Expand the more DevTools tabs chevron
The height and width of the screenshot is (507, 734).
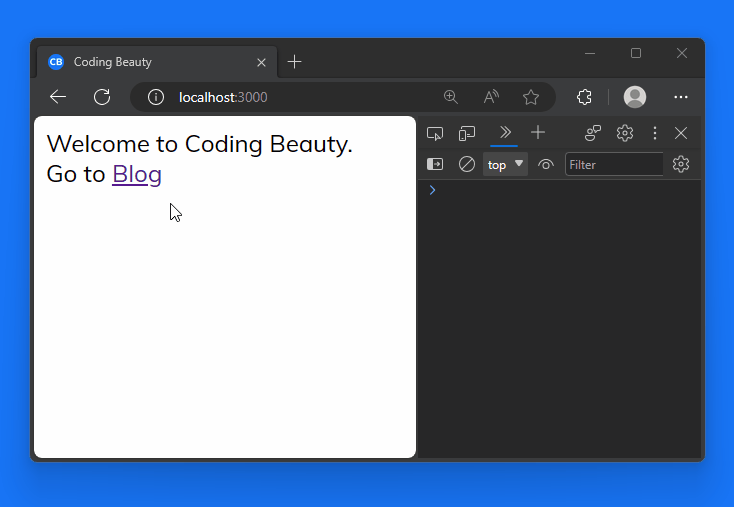pos(504,132)
